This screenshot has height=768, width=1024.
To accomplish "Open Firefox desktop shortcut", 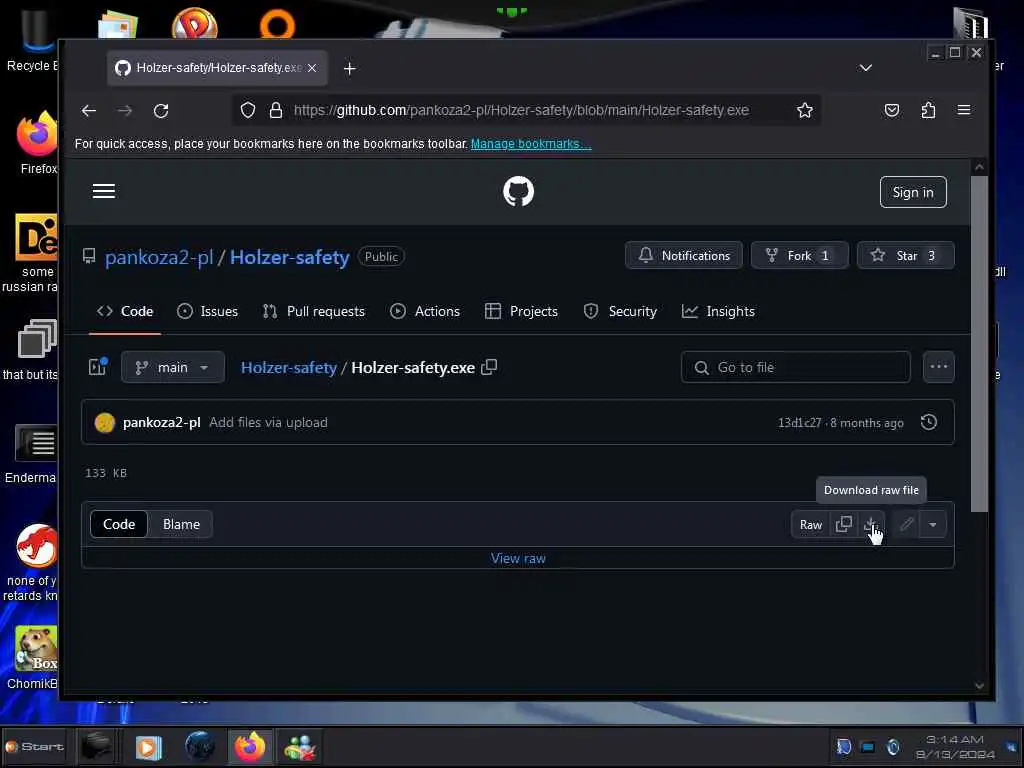I will [37, 142].
